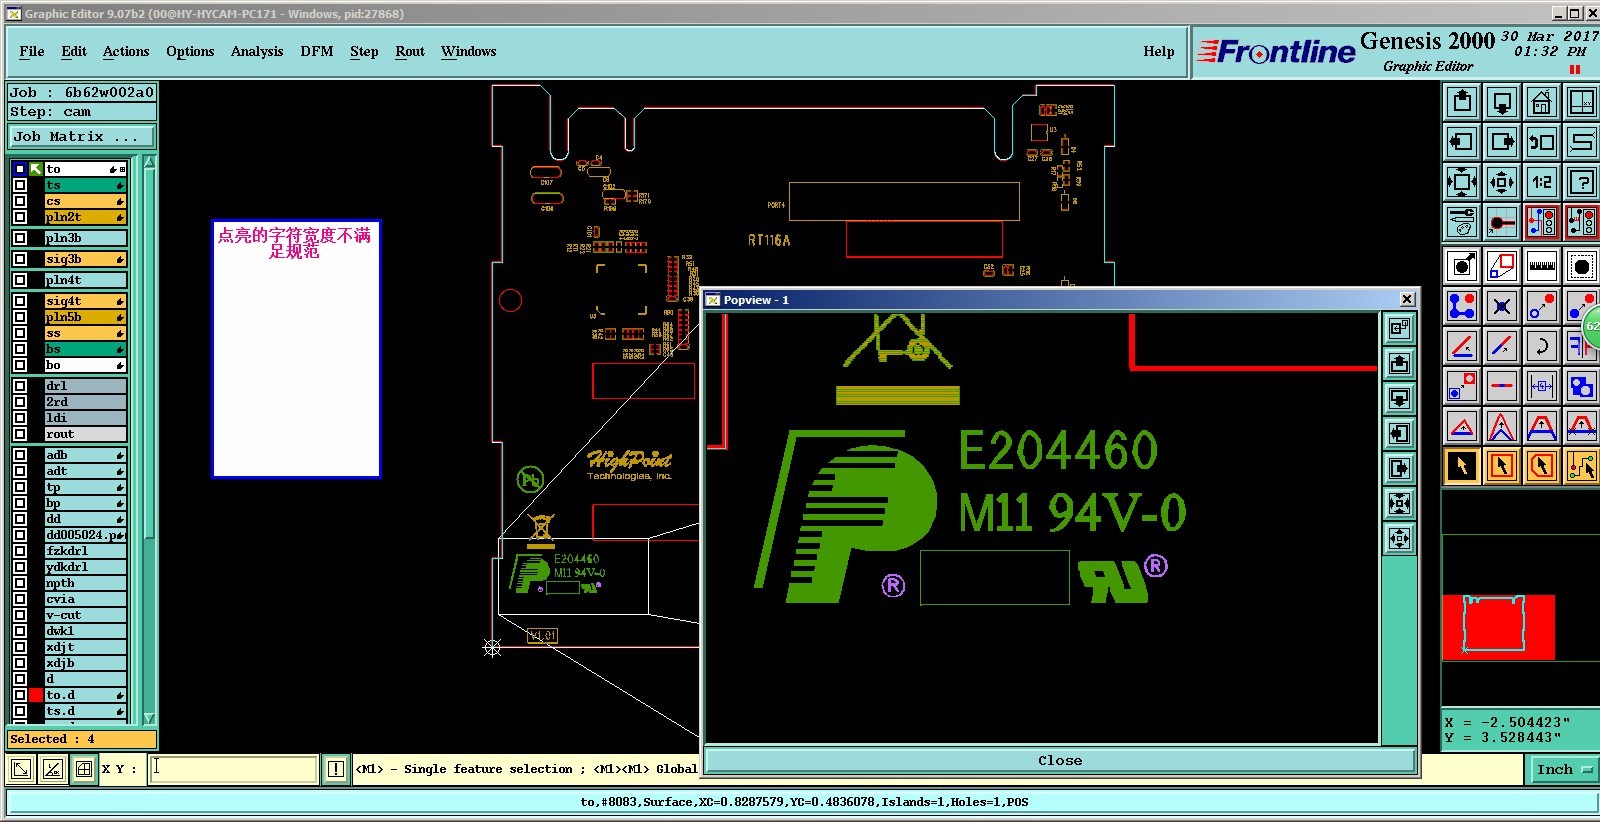1600x822 pixels.
Task: Select the rectangle area selection tool icon
Action: 1502,466
